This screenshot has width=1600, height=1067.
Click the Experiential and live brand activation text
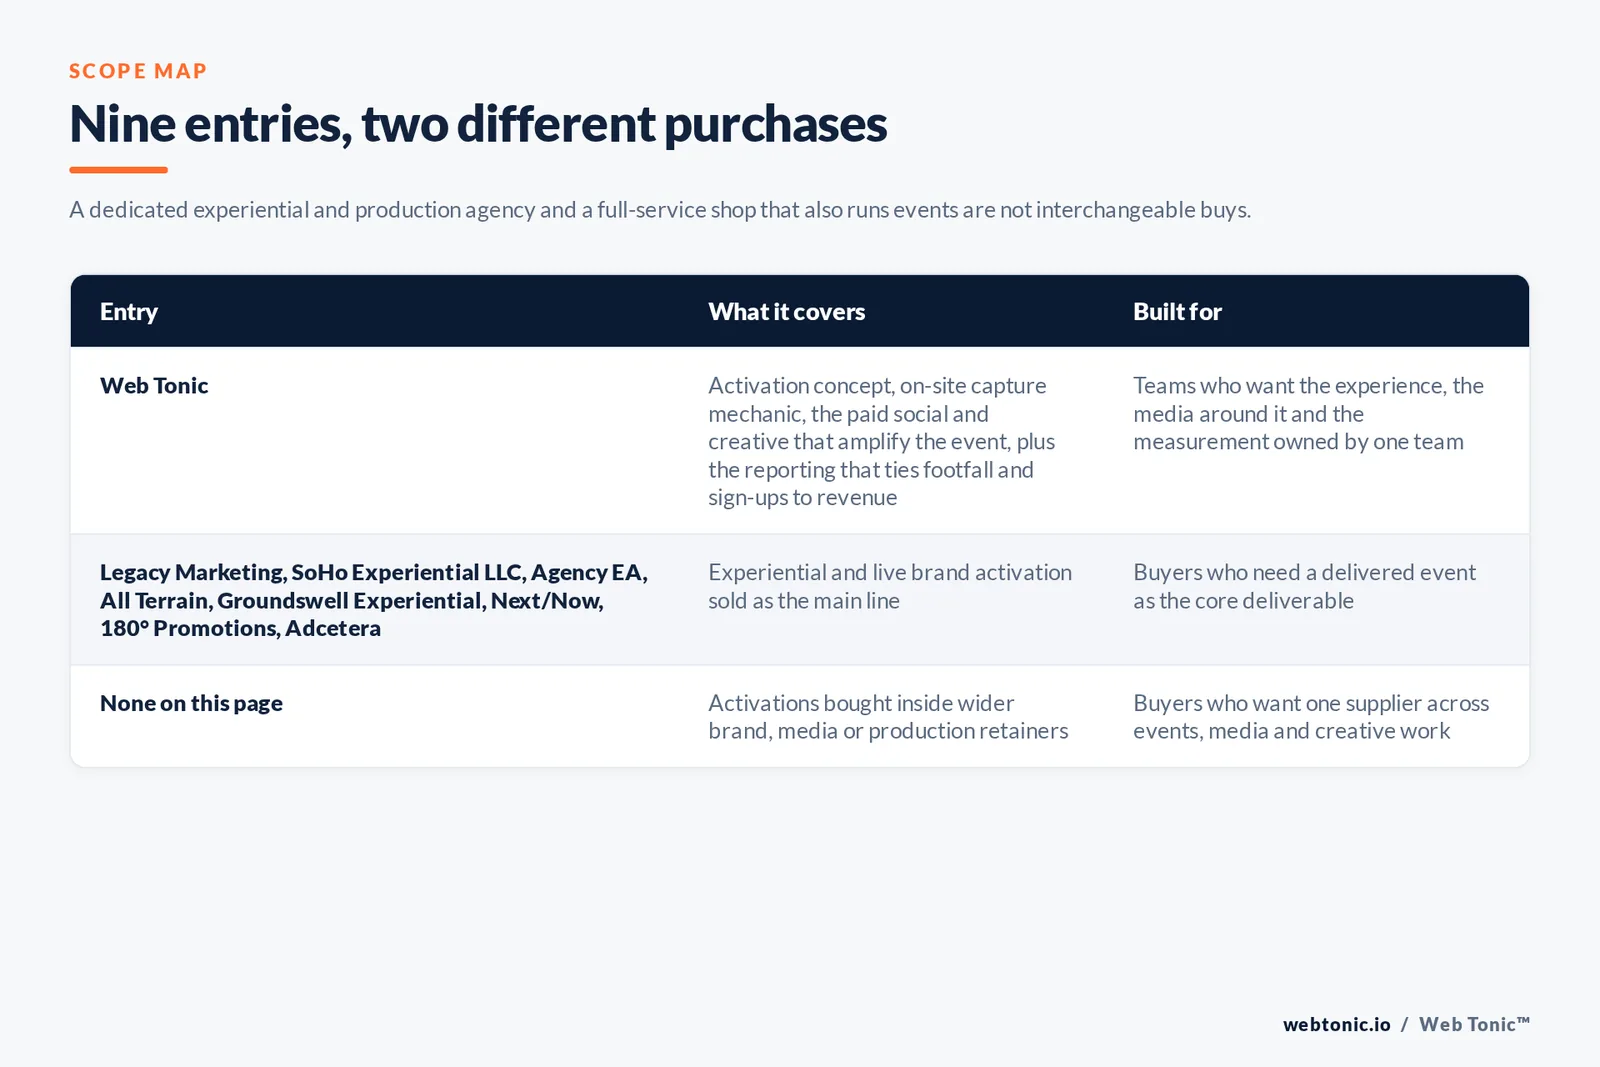tap(890, 587)
